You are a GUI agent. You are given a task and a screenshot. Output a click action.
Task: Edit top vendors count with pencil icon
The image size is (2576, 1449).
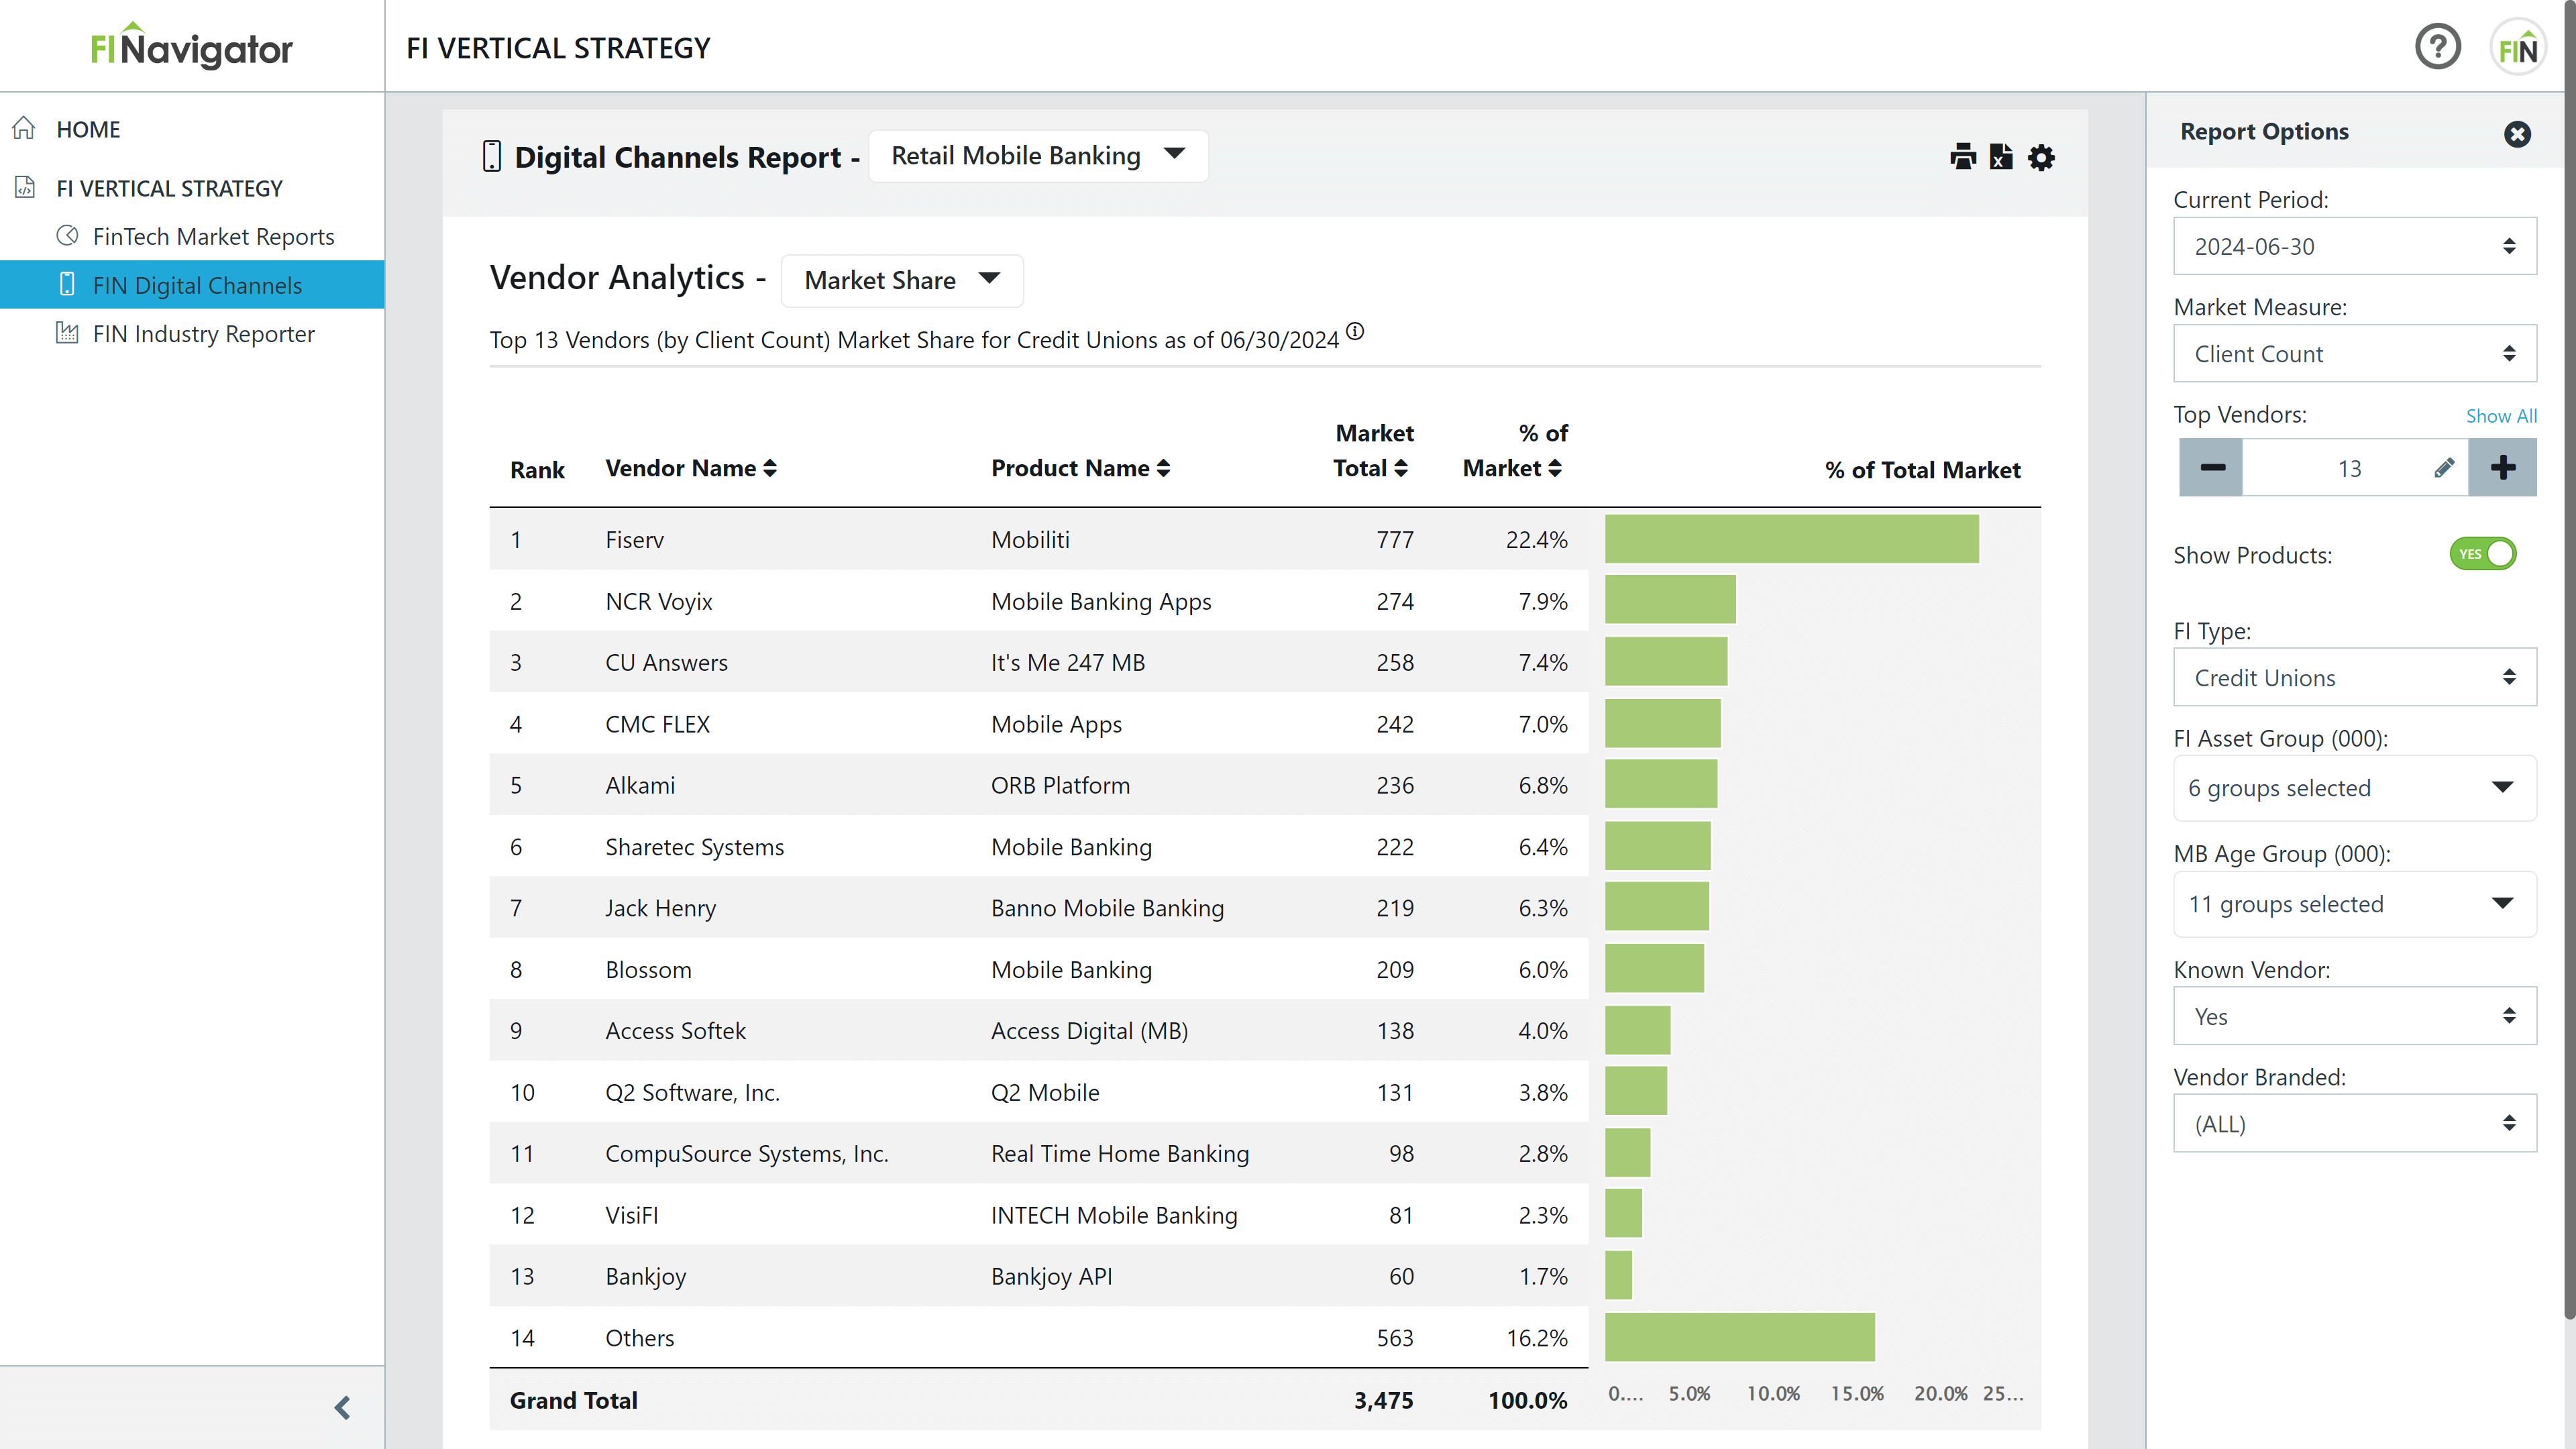(2444, 468)
